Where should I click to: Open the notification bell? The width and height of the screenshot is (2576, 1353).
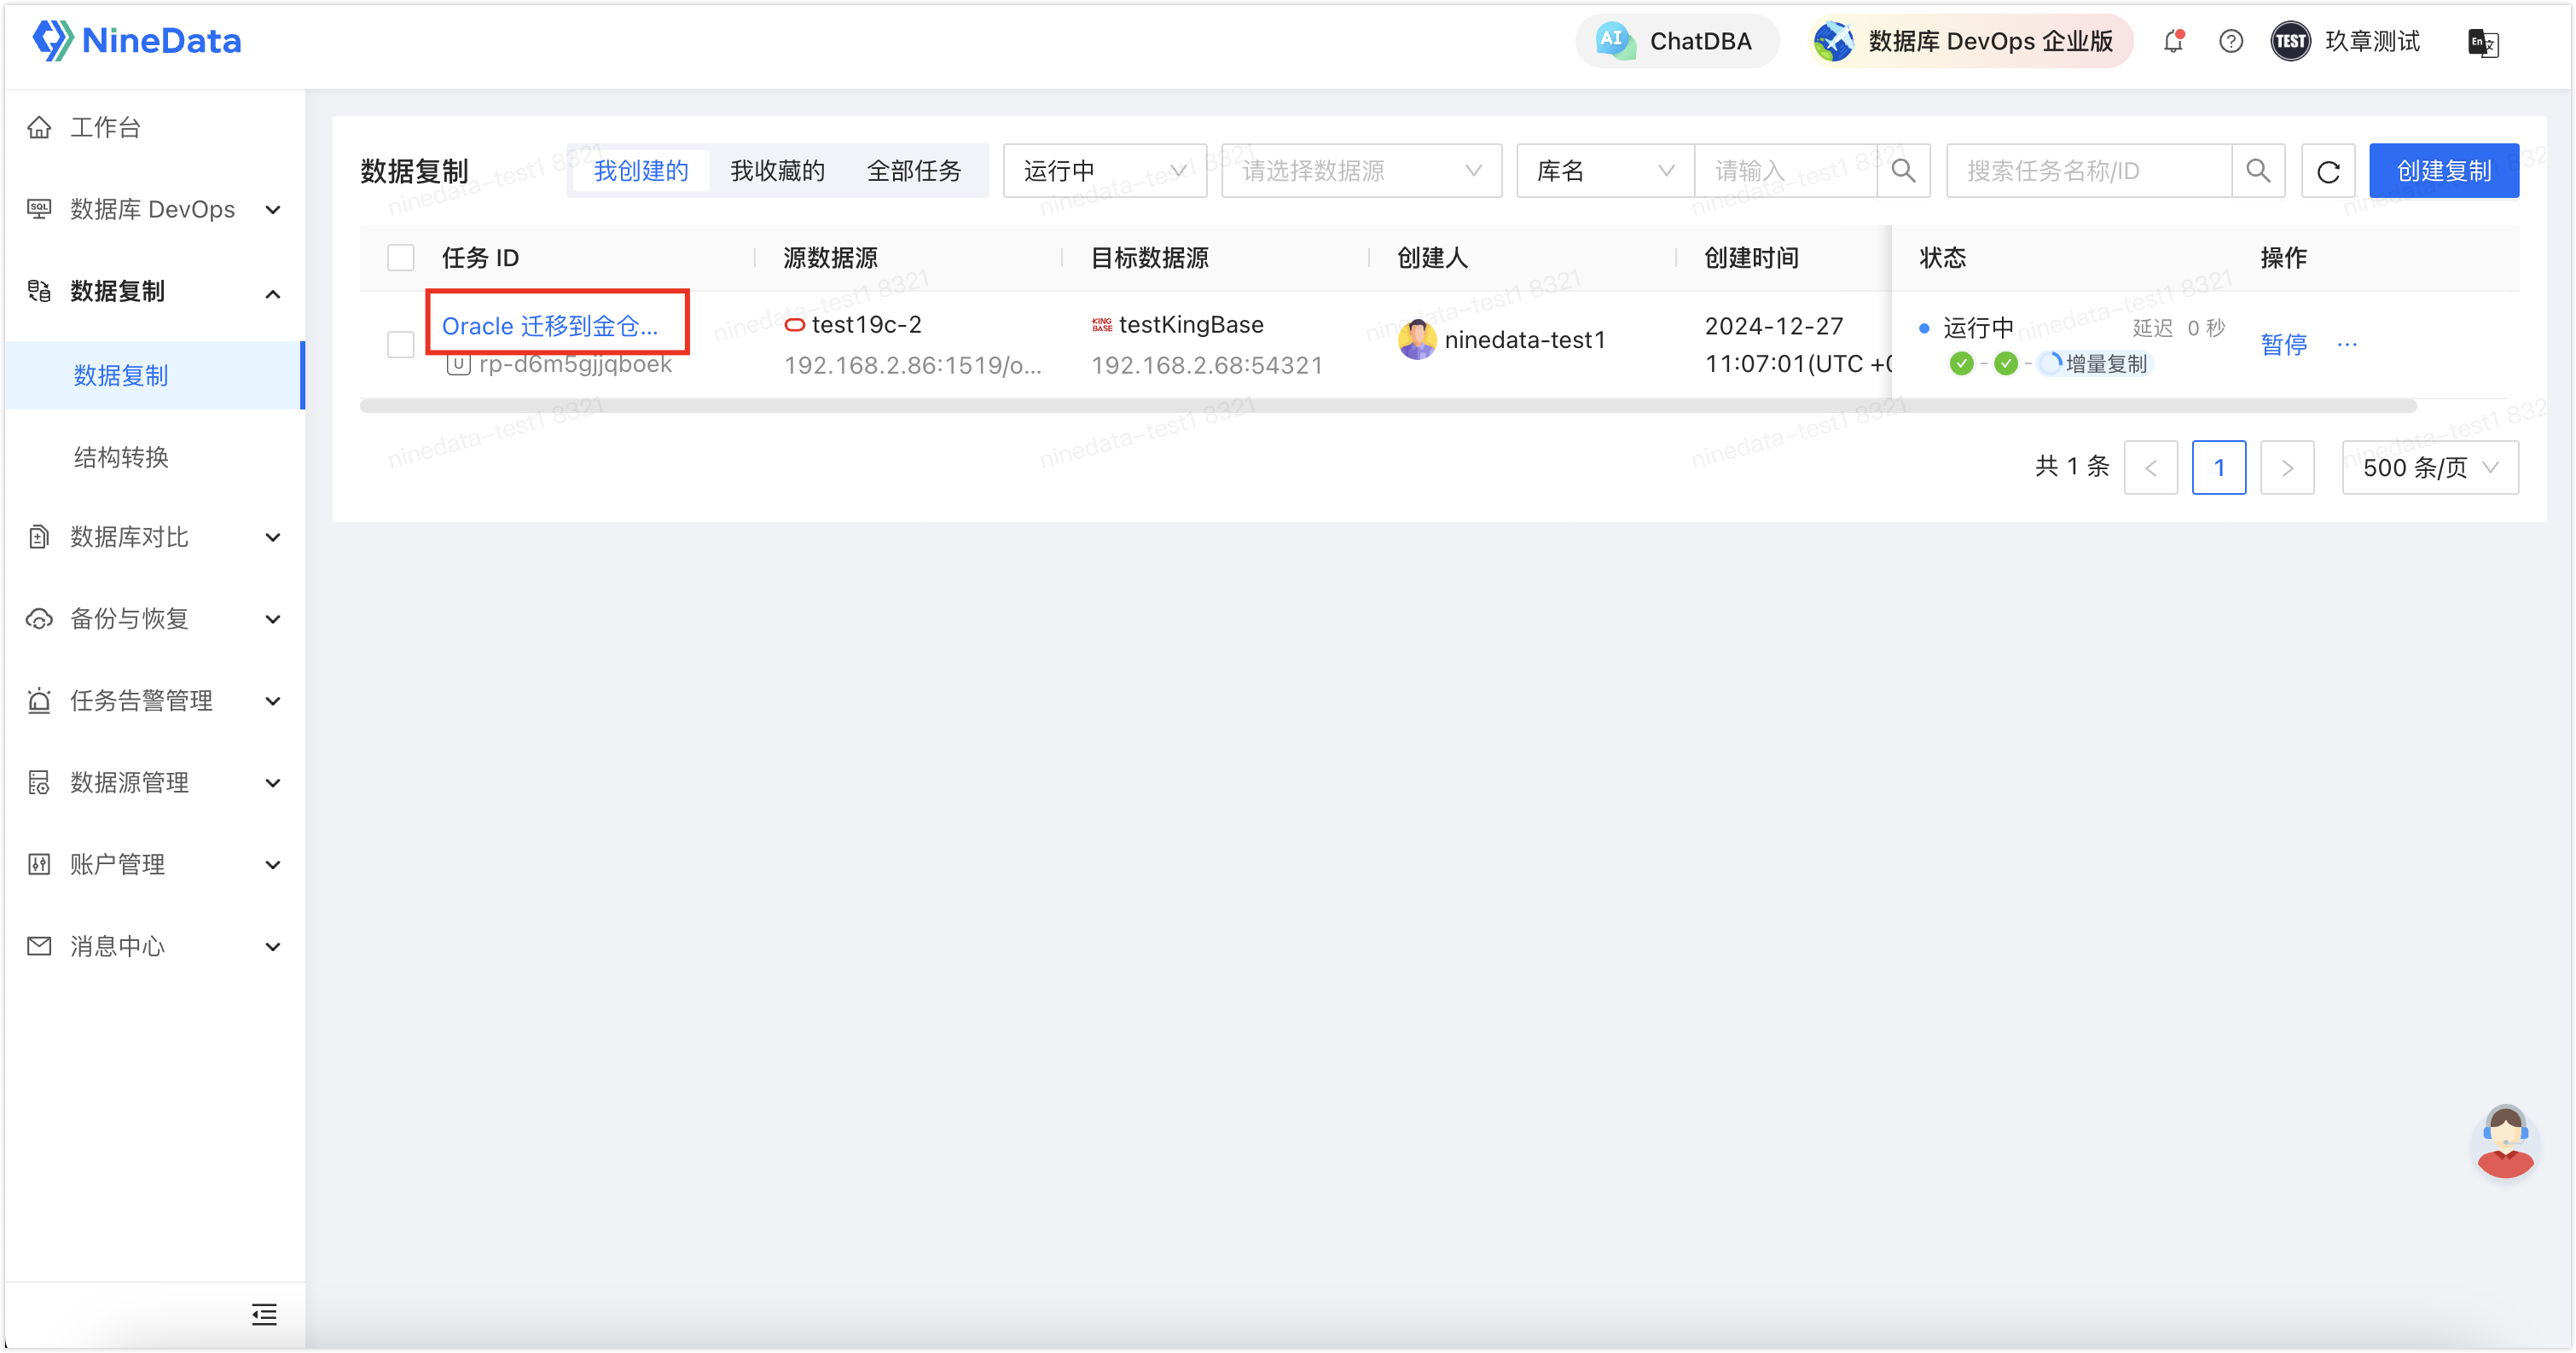coord(2173,41)
